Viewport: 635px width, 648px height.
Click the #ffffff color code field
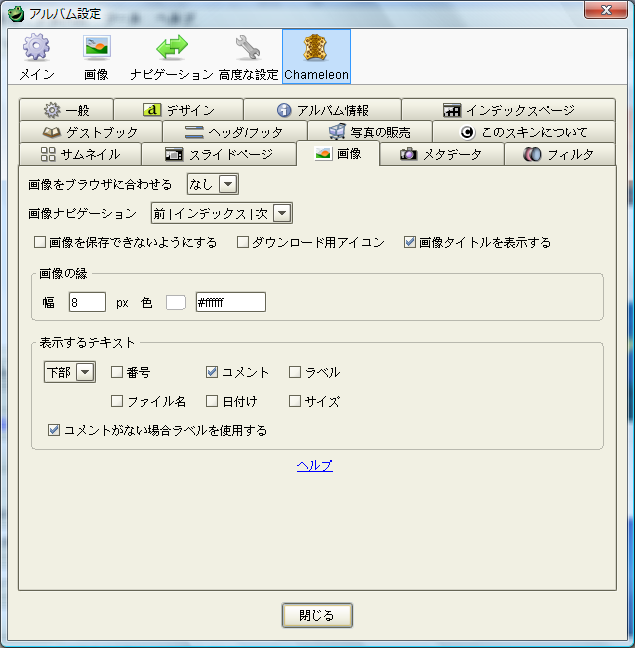pos(231,302)
